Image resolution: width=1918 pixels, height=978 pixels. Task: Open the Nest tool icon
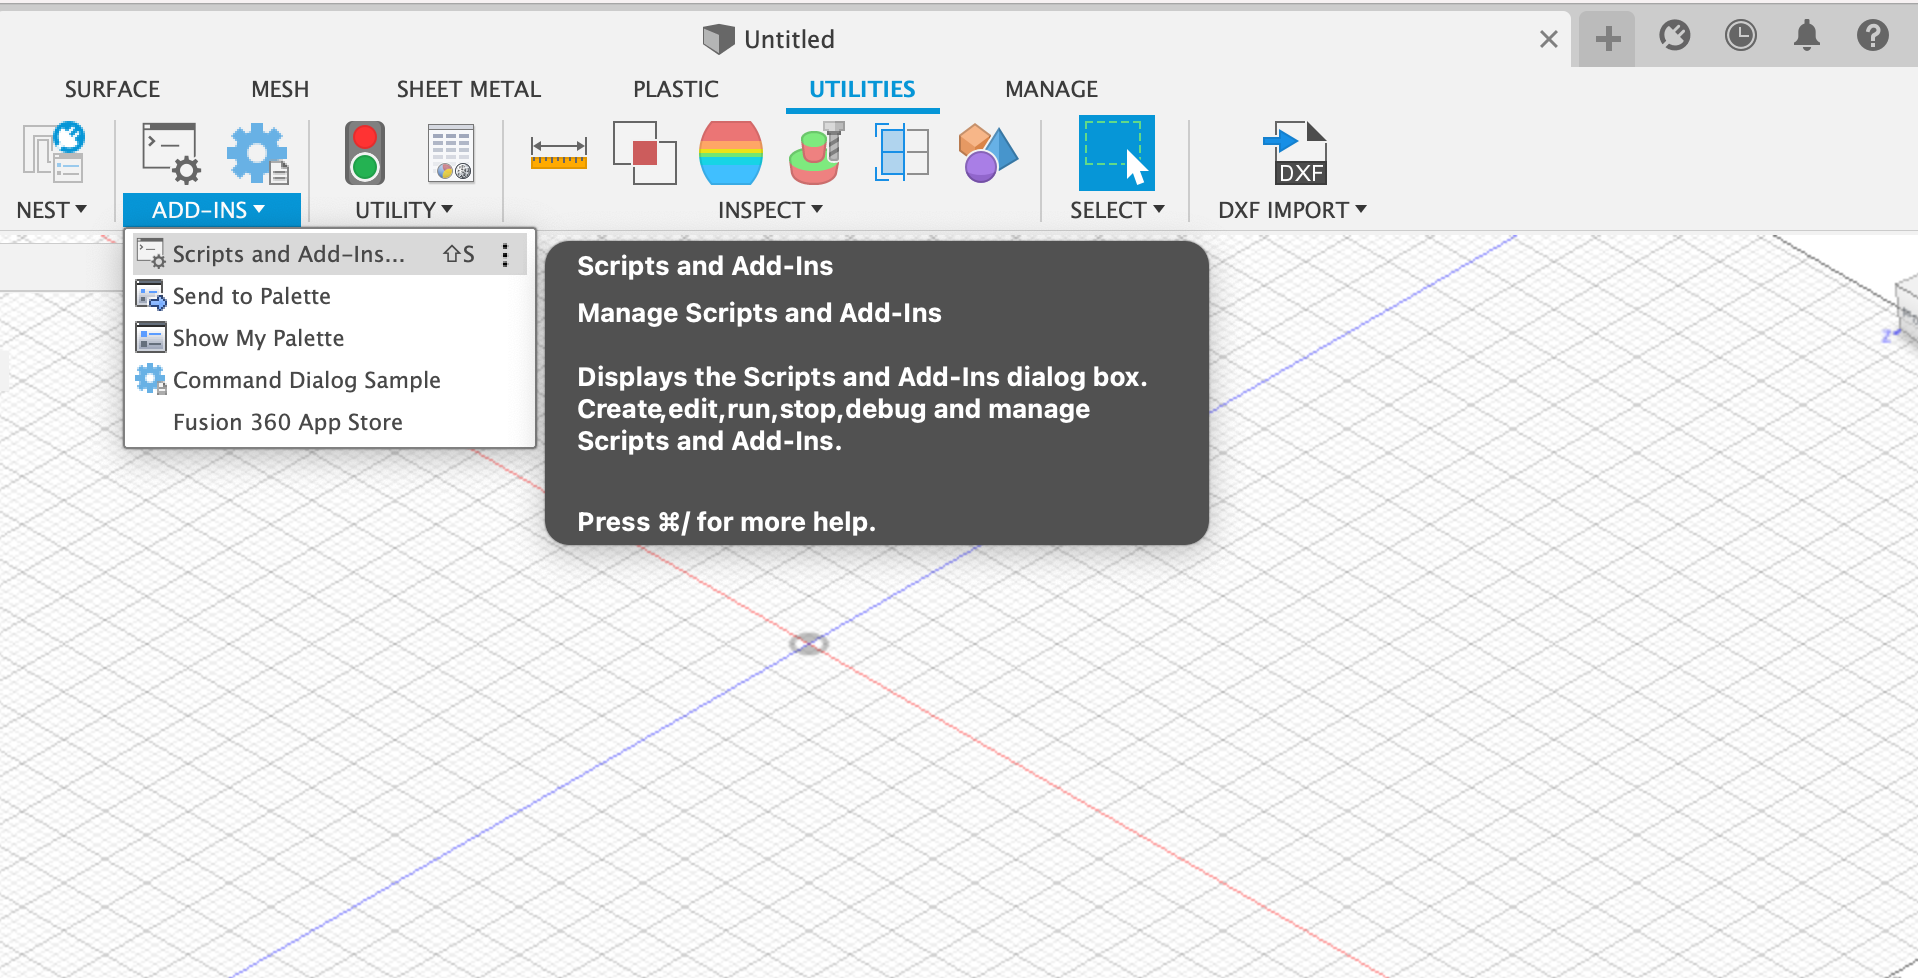pos(50,153)
